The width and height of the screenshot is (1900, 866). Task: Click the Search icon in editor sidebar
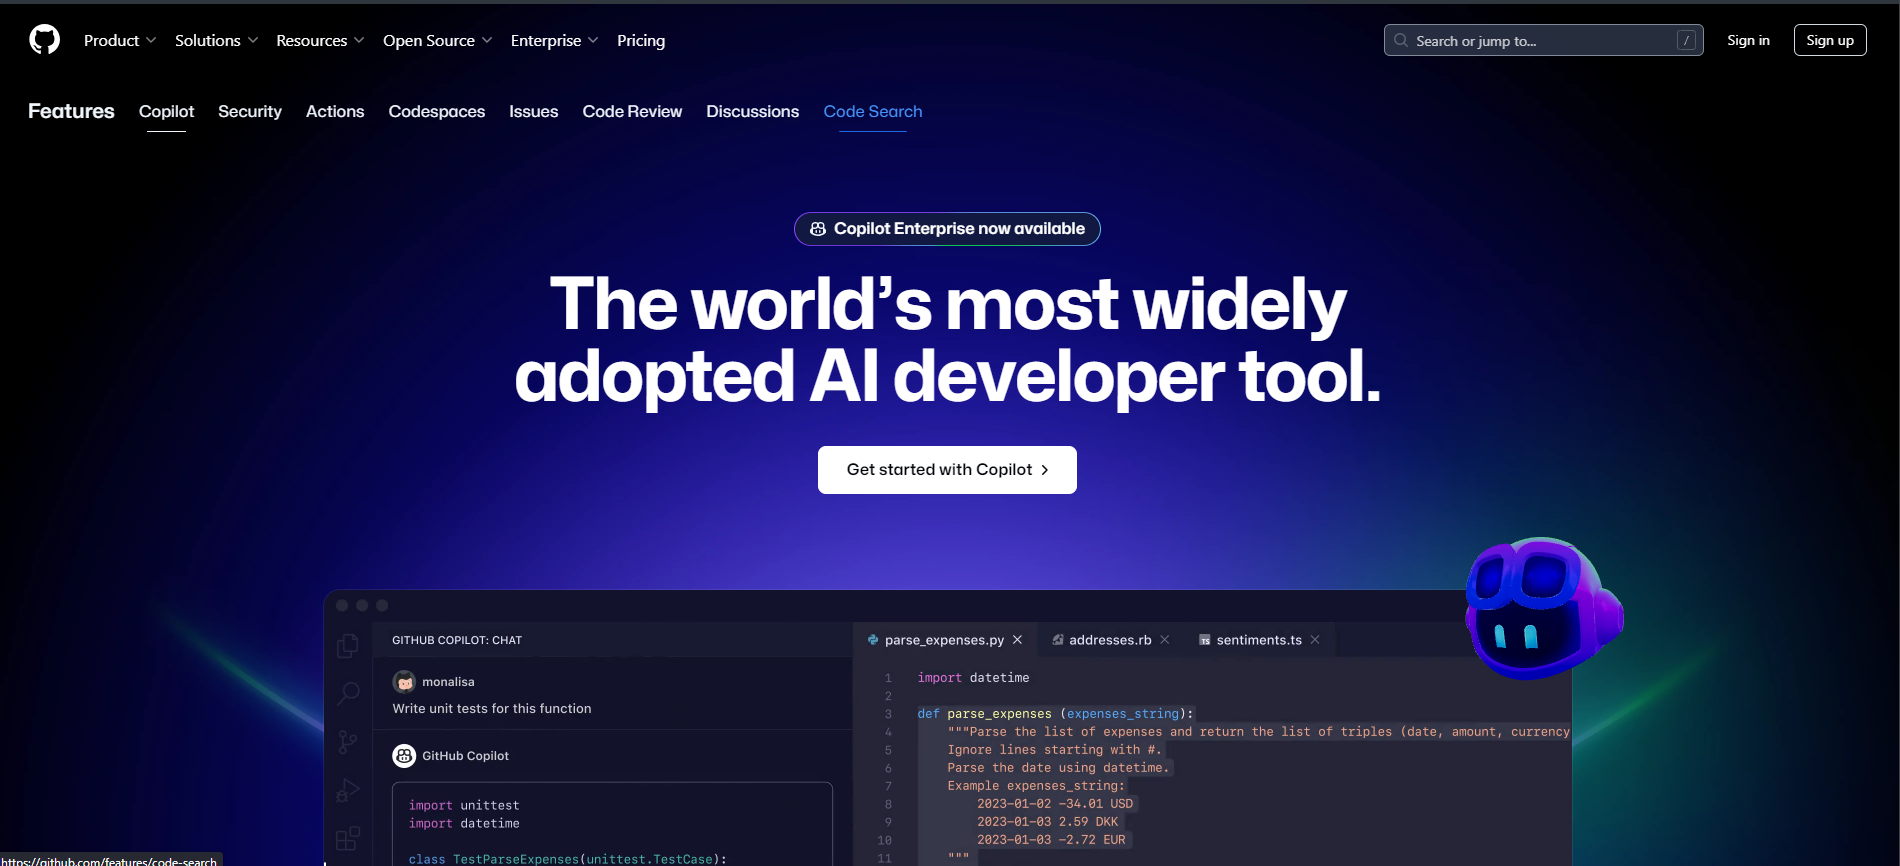coord(348,693)
